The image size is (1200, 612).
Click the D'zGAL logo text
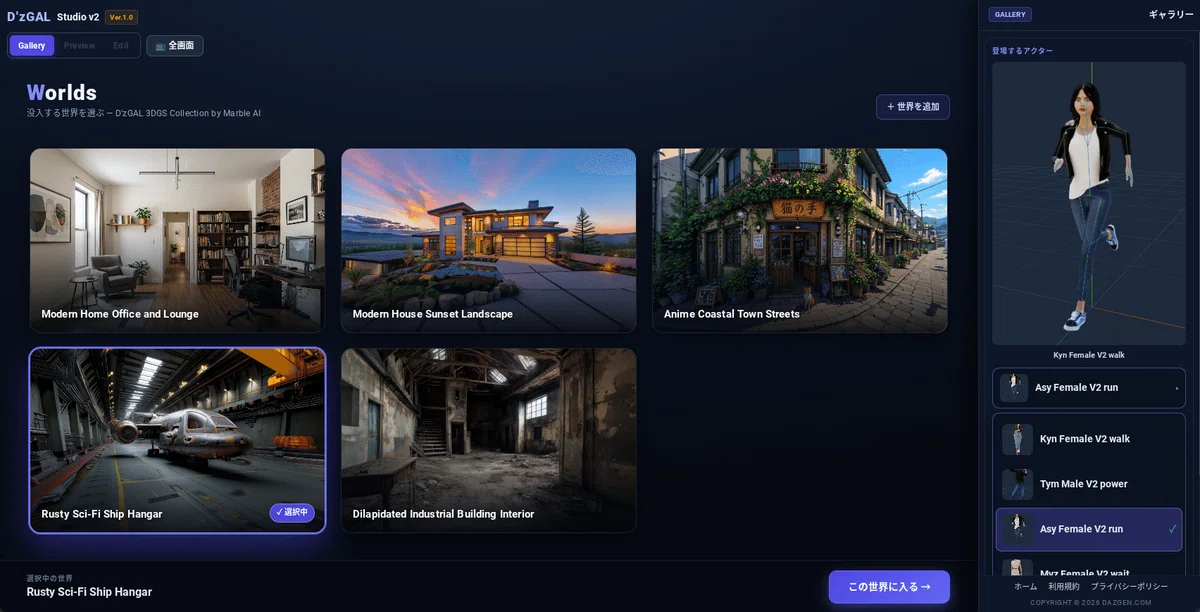point(28,17)
